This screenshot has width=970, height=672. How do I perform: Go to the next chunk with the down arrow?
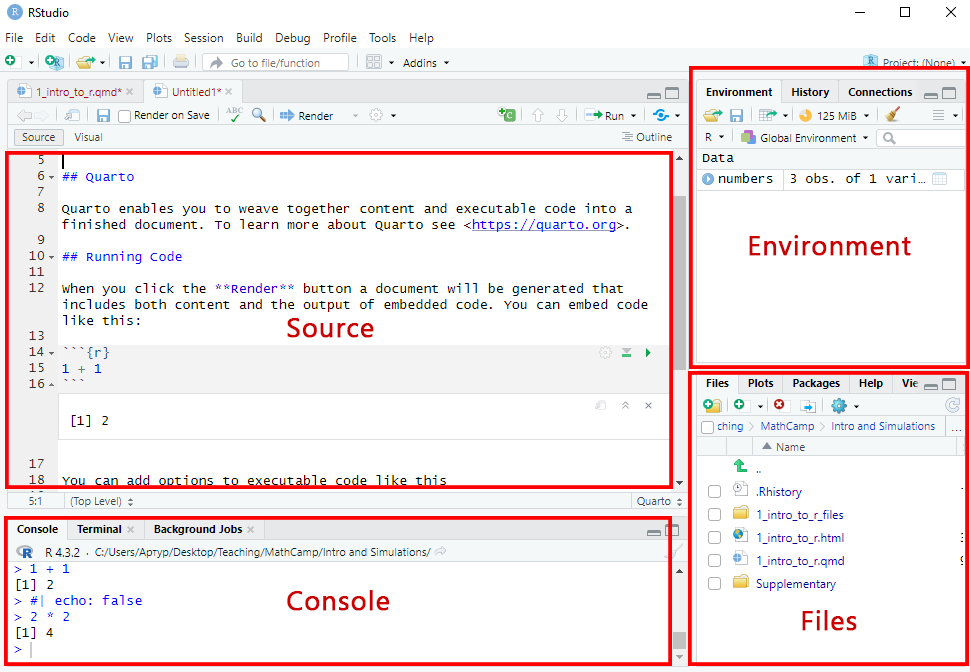point(562,116)
